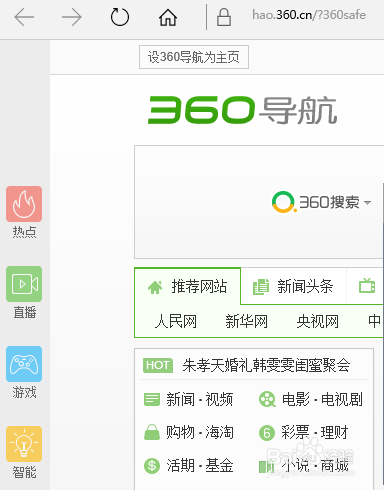384x490 pixels.
Task: Click the shopping bag icon beside 购物
Action: [152, 432]
